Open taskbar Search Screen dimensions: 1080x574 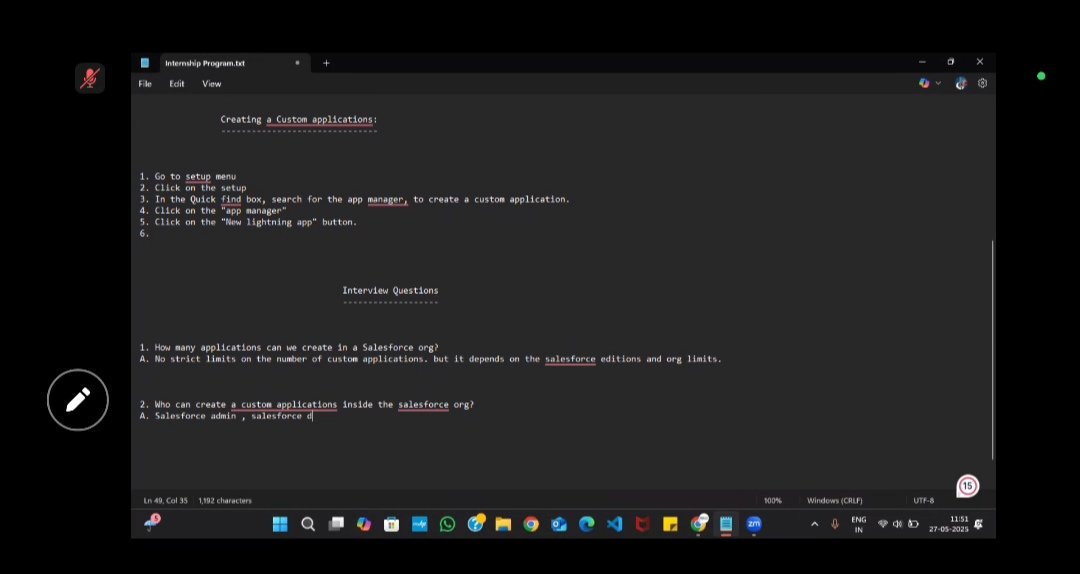308,524
